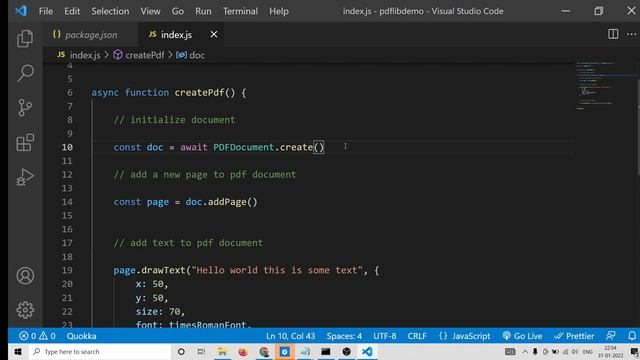Viewport: 640px width, 360px height.
Task: Click the errors count icon in status bar
Action: coord(28,336)
